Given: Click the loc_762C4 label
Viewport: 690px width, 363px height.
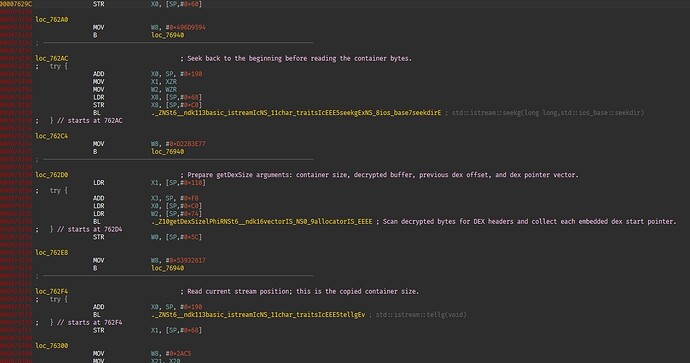Looking at the screenshot, I should point(51,136).
